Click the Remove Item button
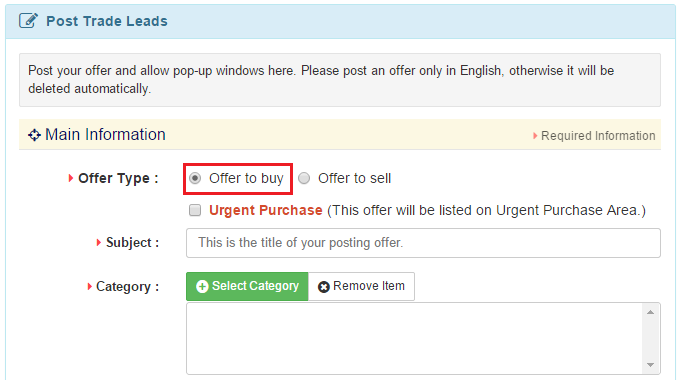Image resolution: width=680 pixels, height=380 pixels. [x=361, y=286]
